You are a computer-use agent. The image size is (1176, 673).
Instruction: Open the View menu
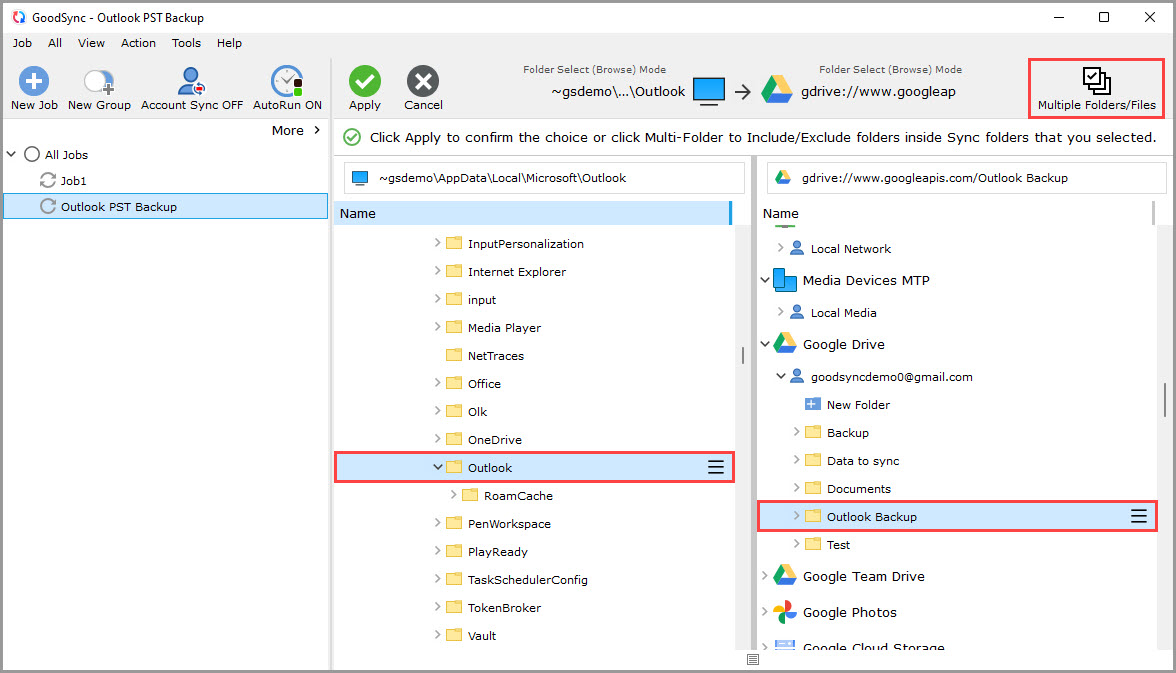pos(91,43)
